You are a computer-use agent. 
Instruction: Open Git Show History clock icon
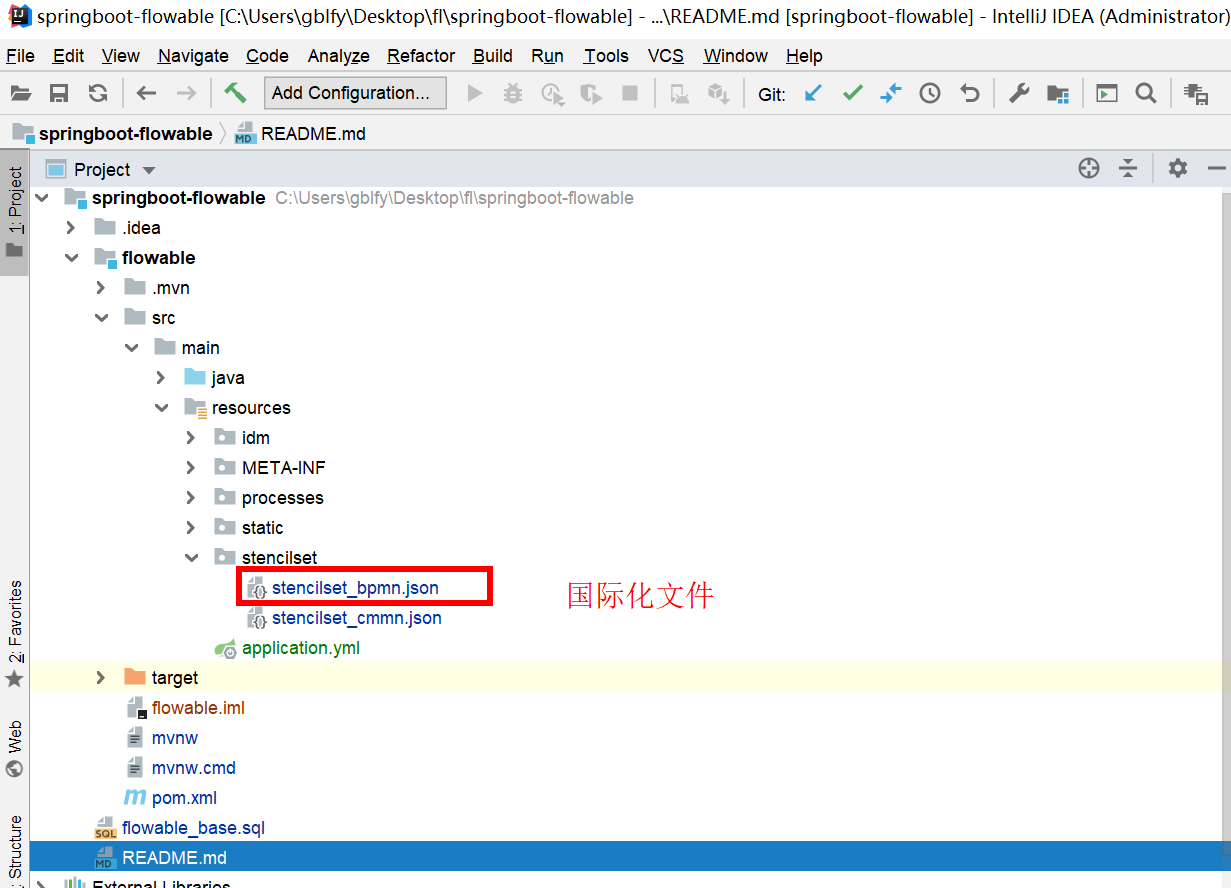pyautogui.click(x=930, y=93)
